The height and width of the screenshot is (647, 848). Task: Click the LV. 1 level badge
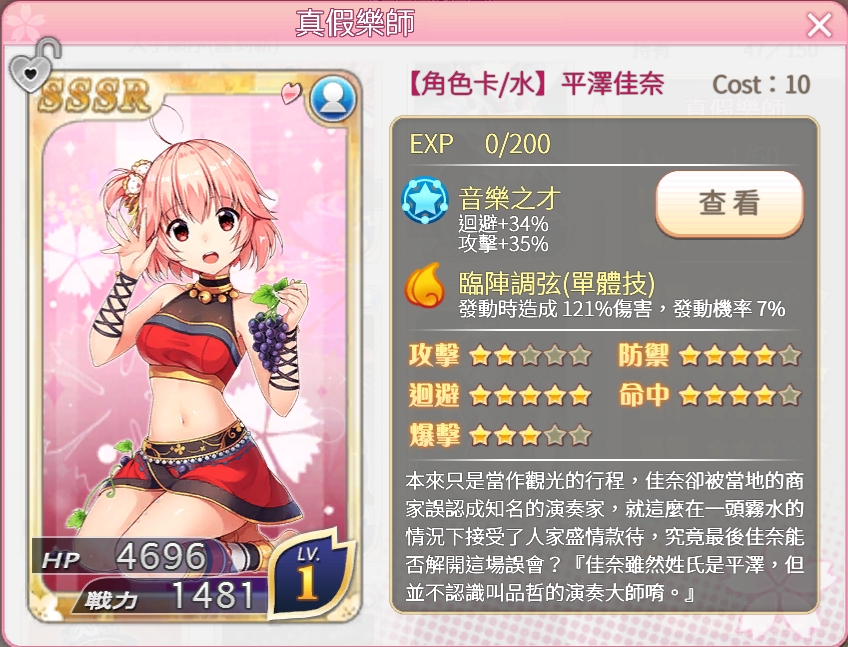(x=311, y=575)
